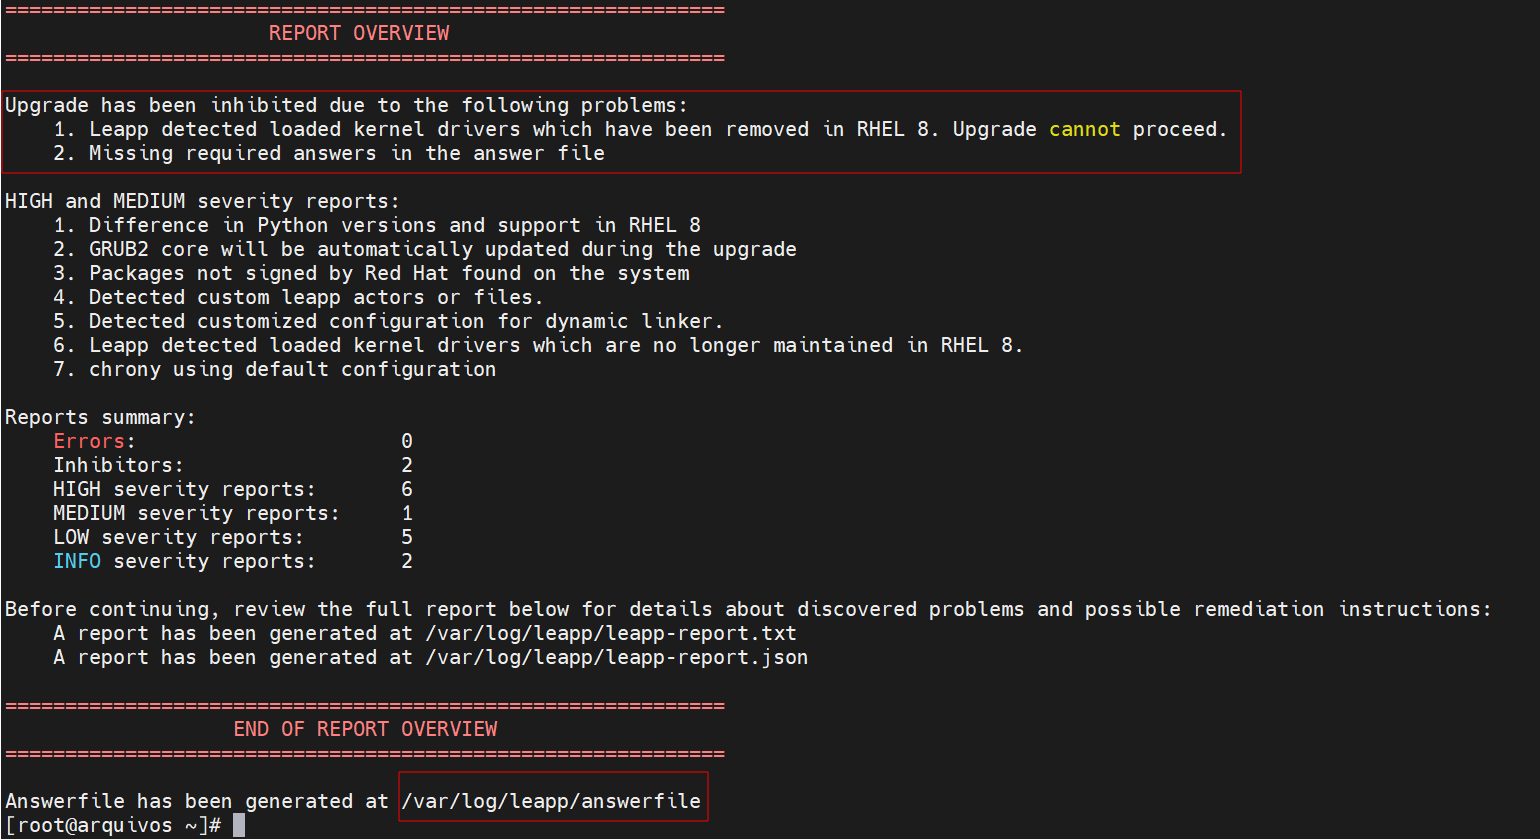
Task: Click the yellow word "cannot"
Action: coord(1084,129)
